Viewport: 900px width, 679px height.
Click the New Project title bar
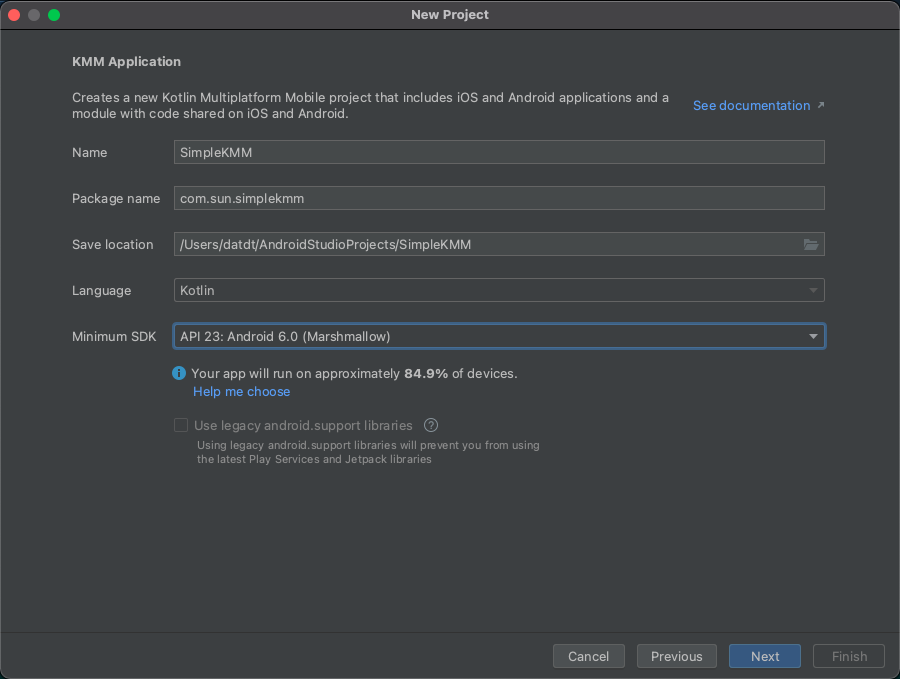[x=450, y=15]
